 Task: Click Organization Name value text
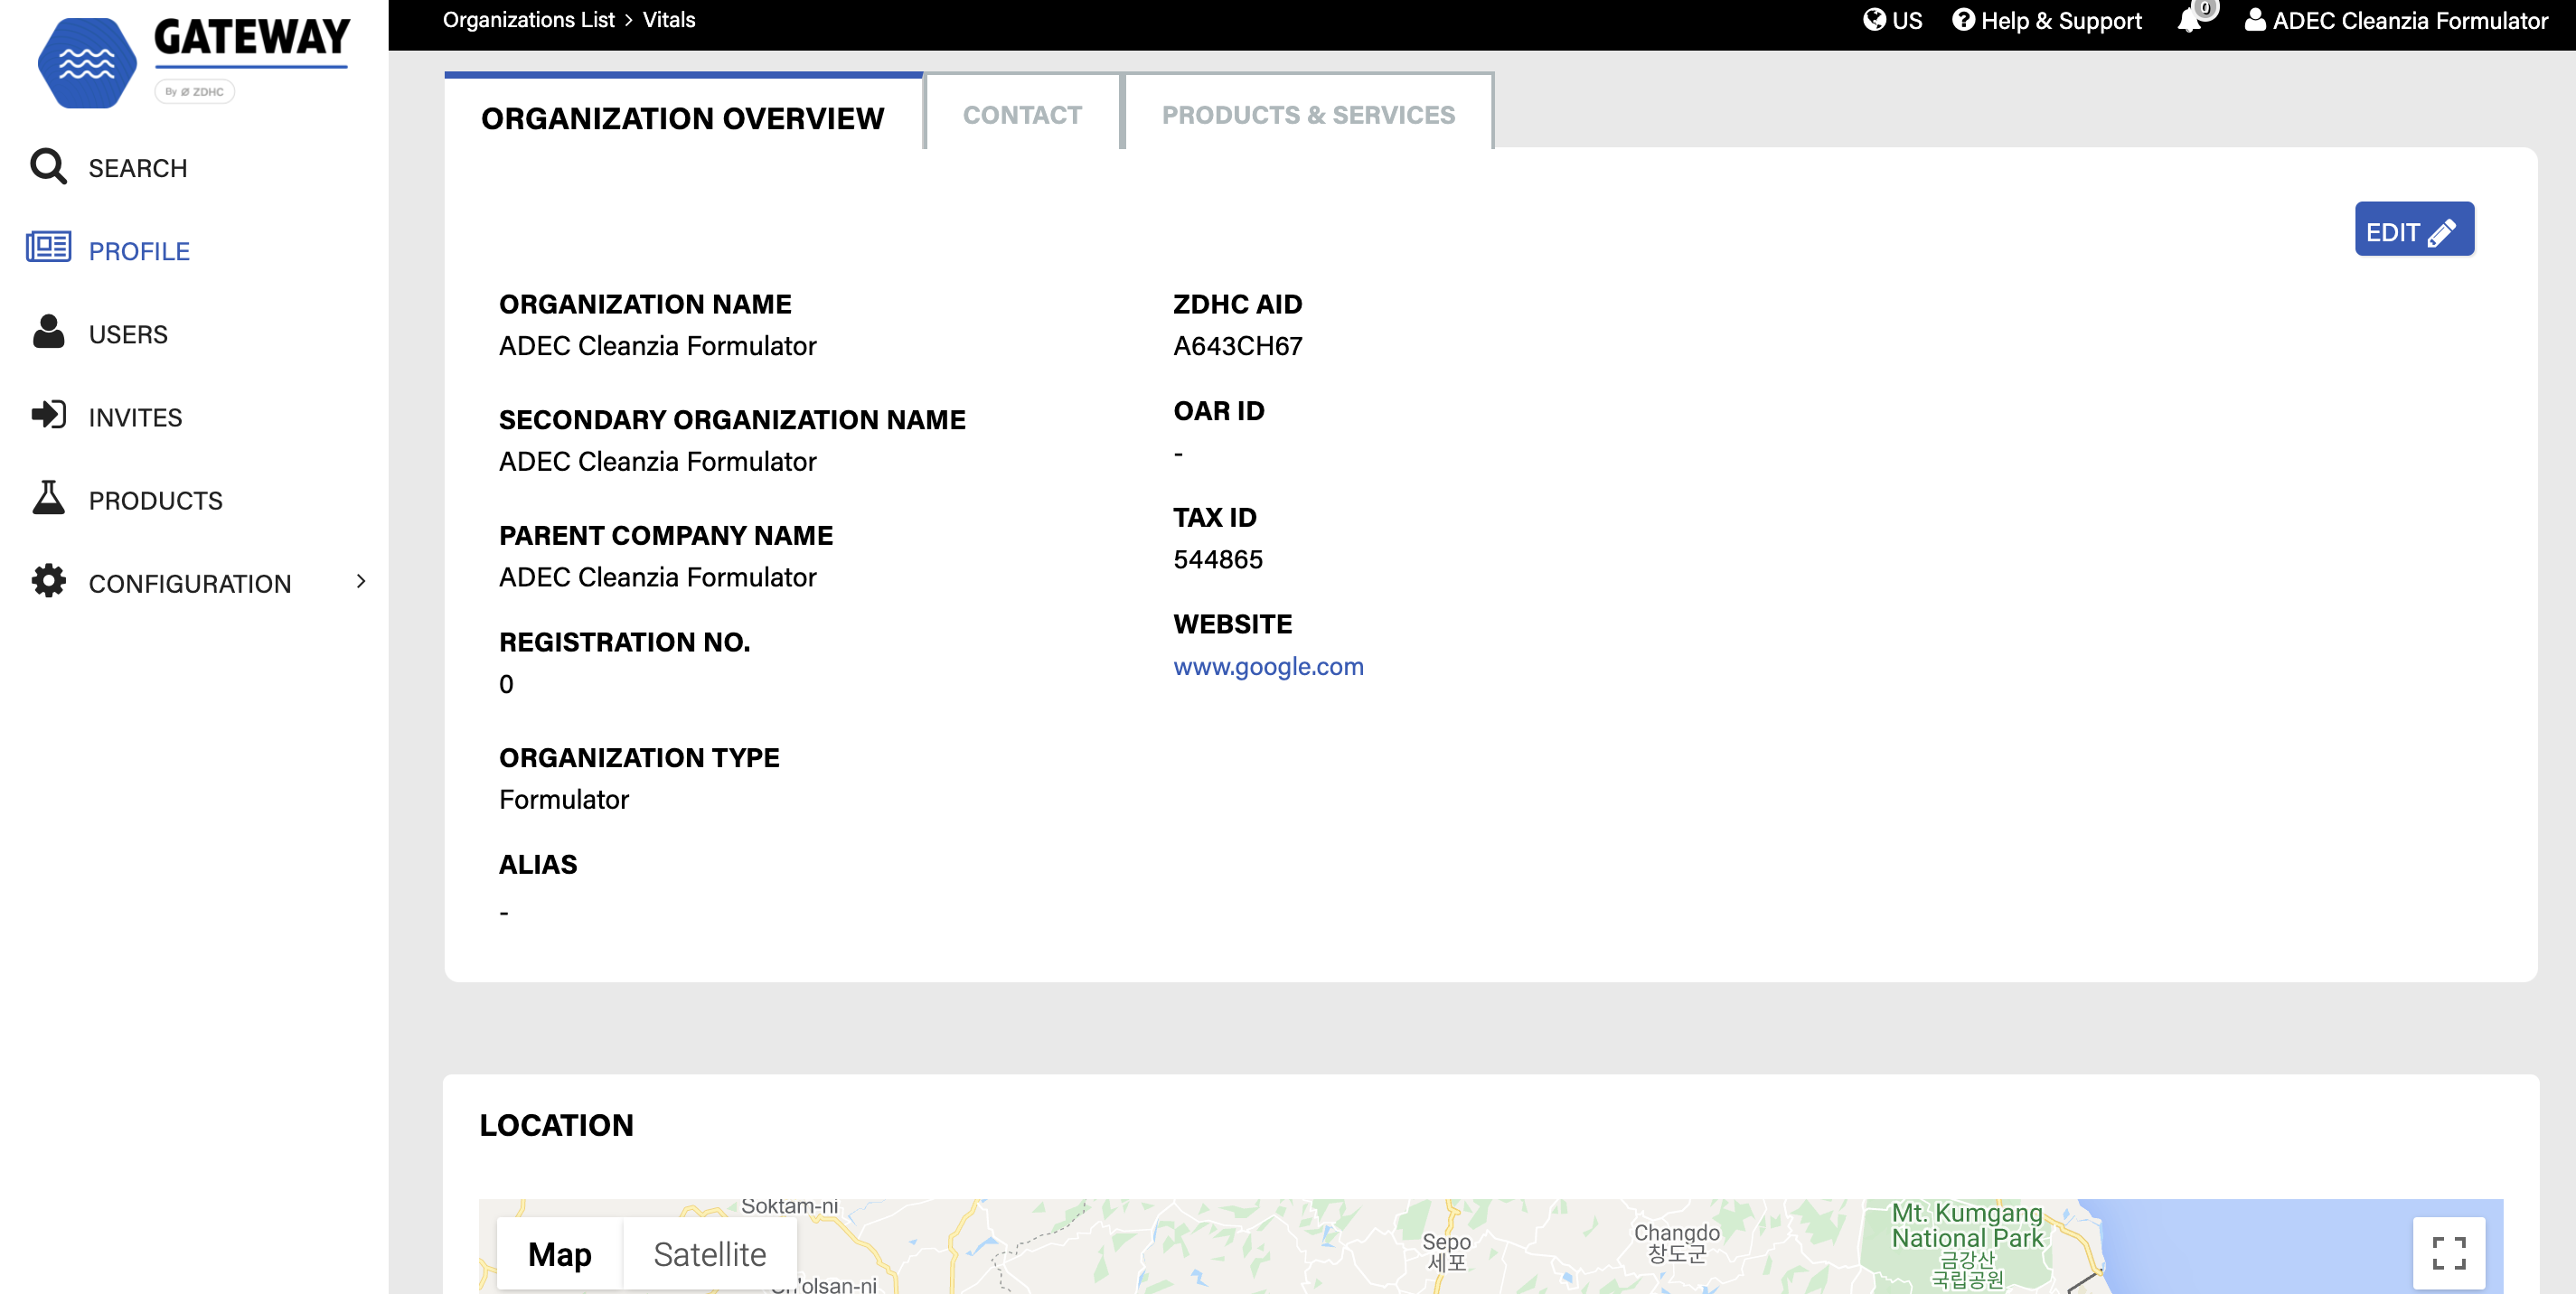(x=657, y=346)
